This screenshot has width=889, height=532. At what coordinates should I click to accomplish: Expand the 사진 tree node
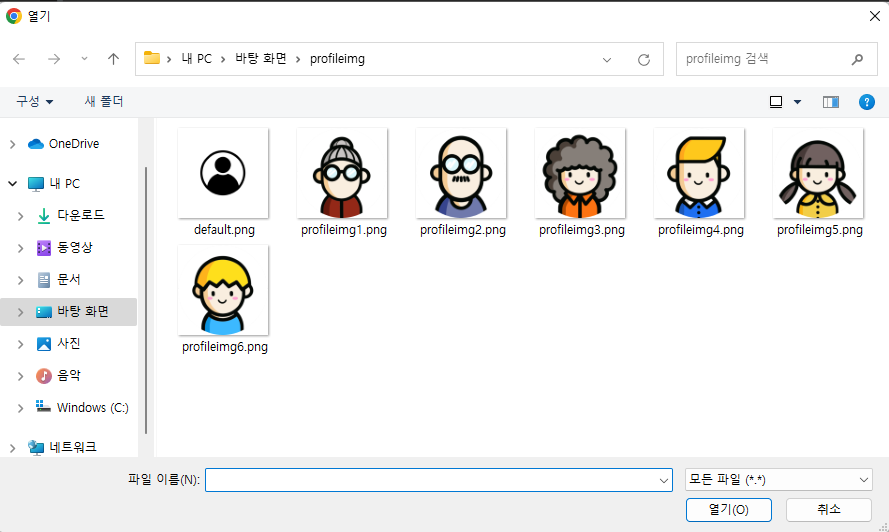(20, 344)
